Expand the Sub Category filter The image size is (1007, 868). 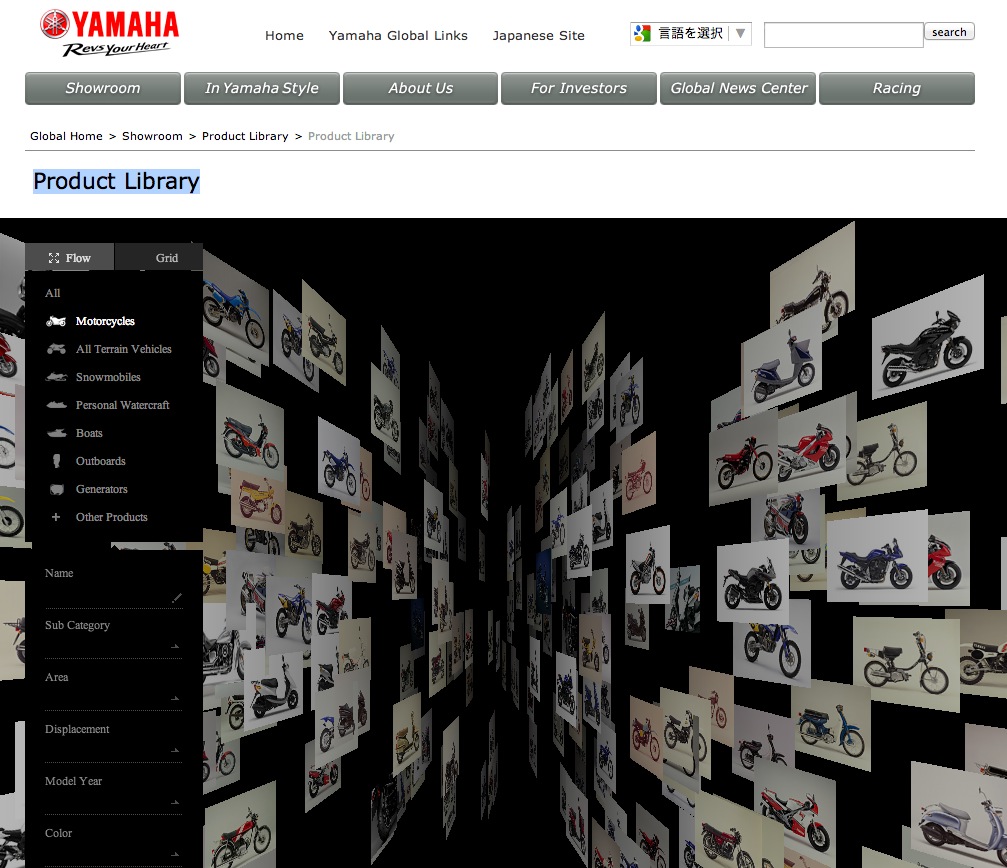coord(113,643)
